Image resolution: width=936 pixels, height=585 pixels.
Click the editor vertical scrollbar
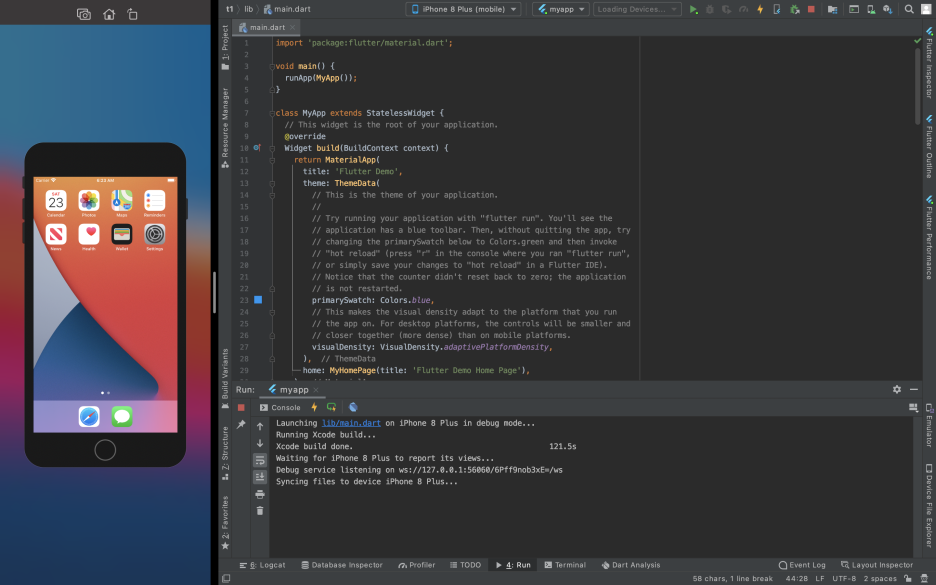(917, 87)
